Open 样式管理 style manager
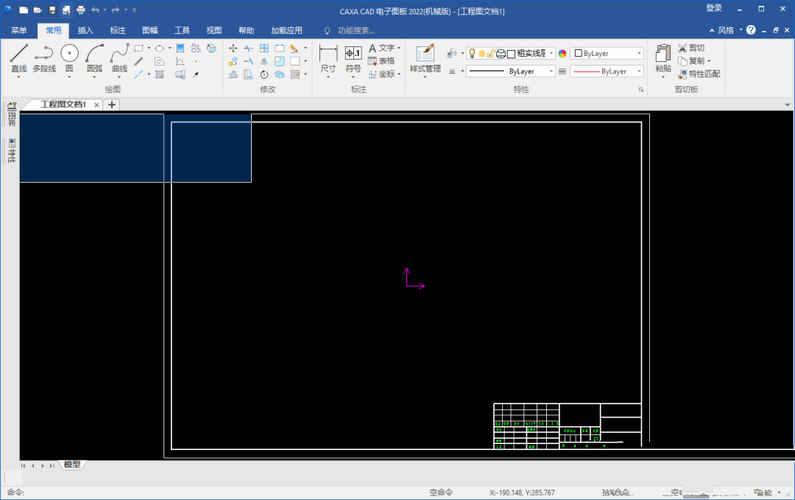Viewport: 795px width, 500px height. coord(425,60)
